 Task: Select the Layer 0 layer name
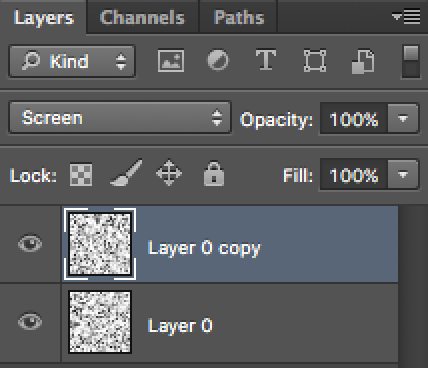(180, 326)
